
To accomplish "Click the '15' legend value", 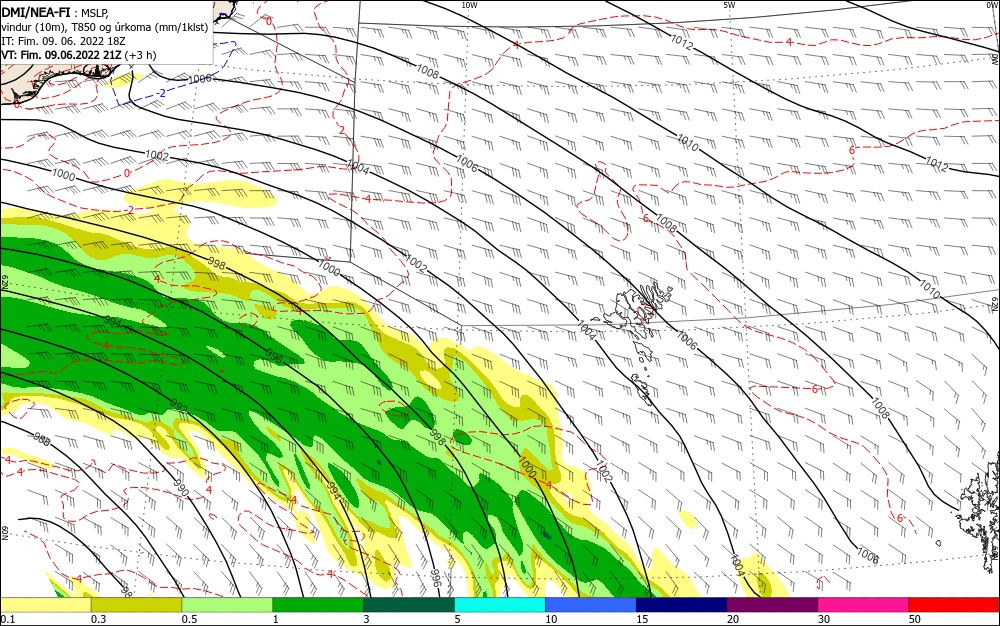I will pyautogui.click(x=642, y=619).
